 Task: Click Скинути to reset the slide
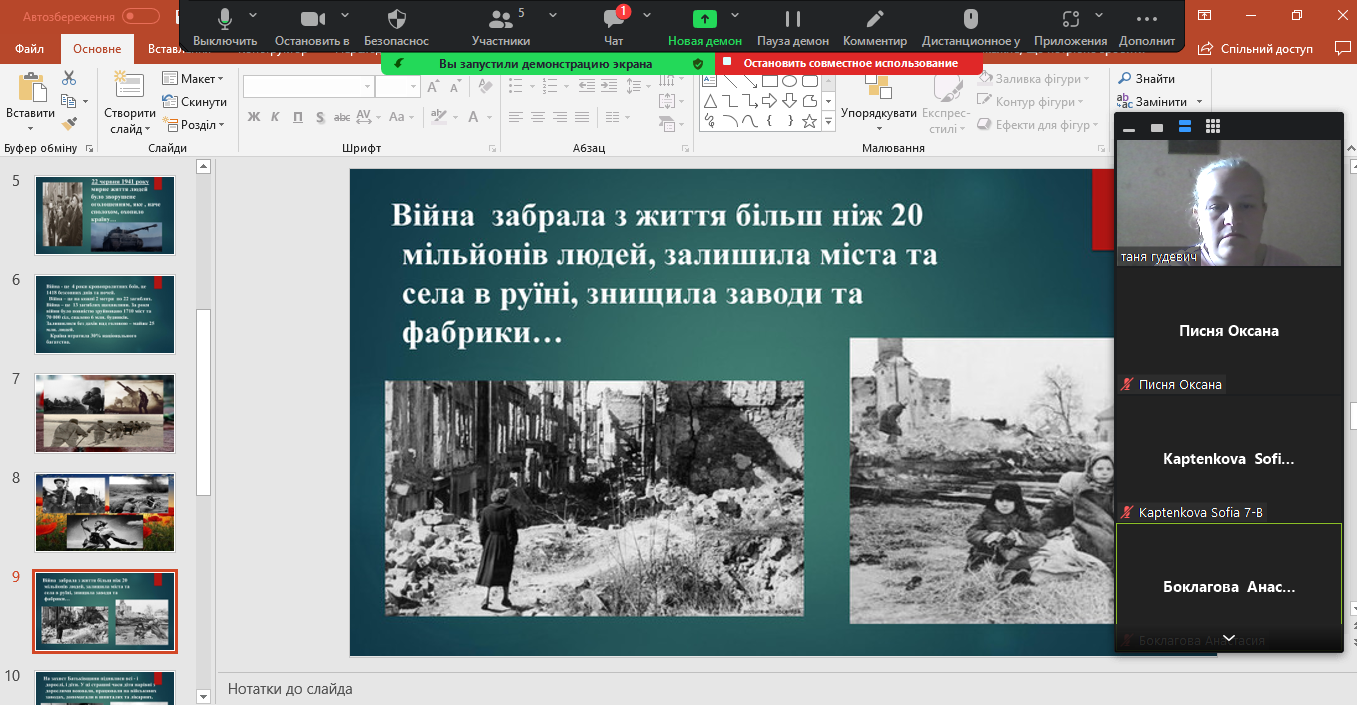point(194,102)
